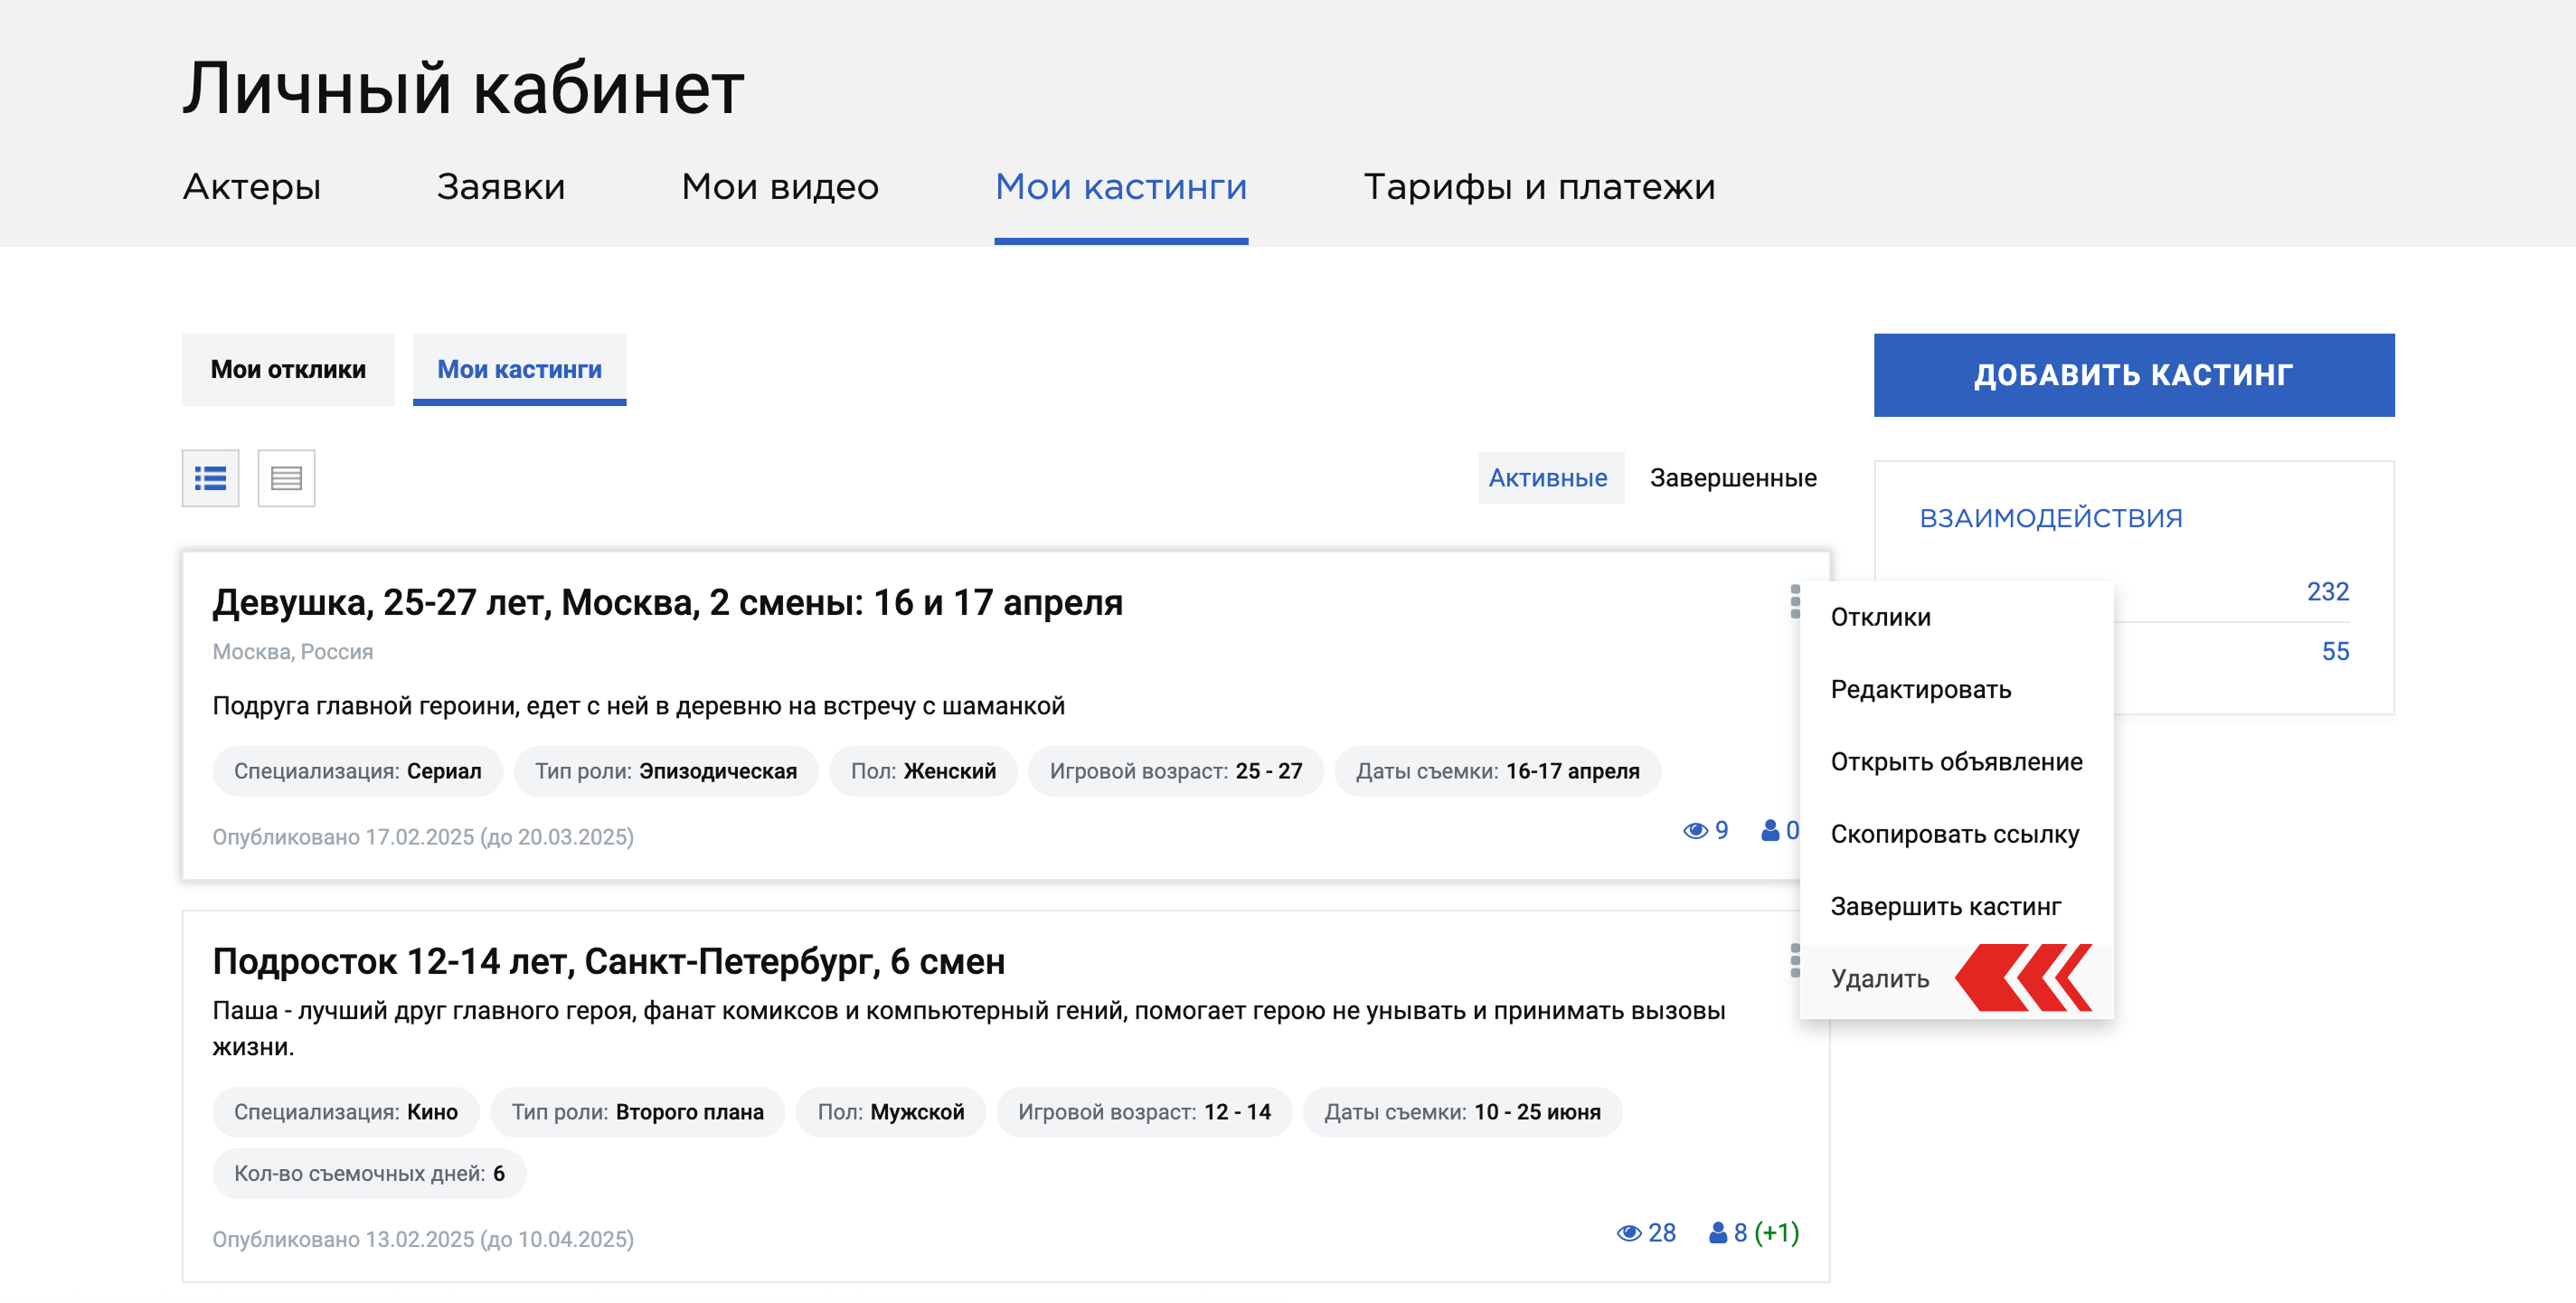Click Опубликовано 17.02.2025 date line
2576x1303 pixels.
(x=423, y=837)
